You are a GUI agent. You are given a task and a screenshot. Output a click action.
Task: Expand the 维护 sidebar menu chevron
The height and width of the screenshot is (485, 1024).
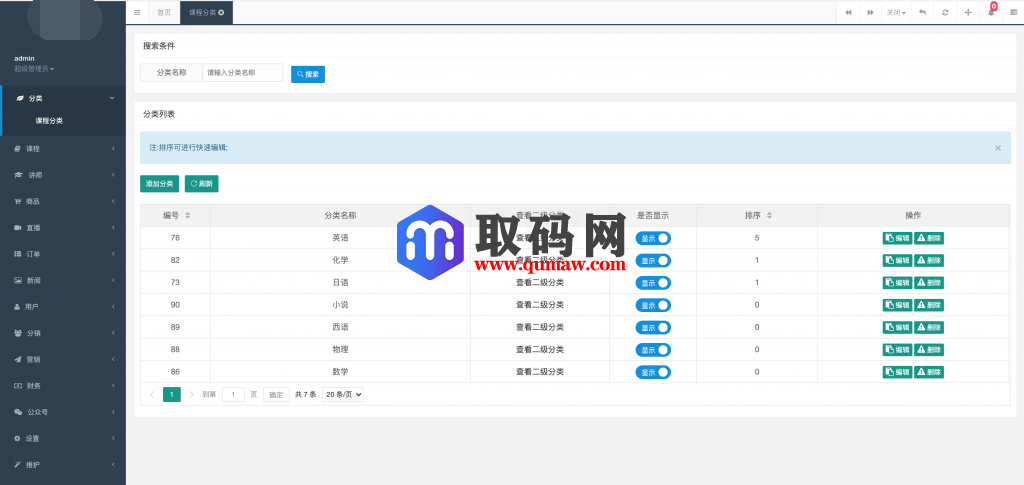[113, 465]
